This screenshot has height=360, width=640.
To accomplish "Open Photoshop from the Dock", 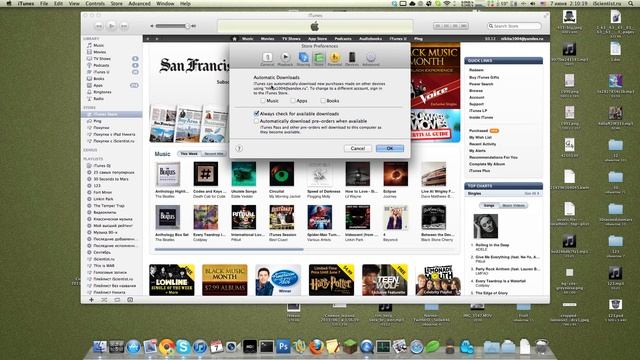I will pos(283,347).
